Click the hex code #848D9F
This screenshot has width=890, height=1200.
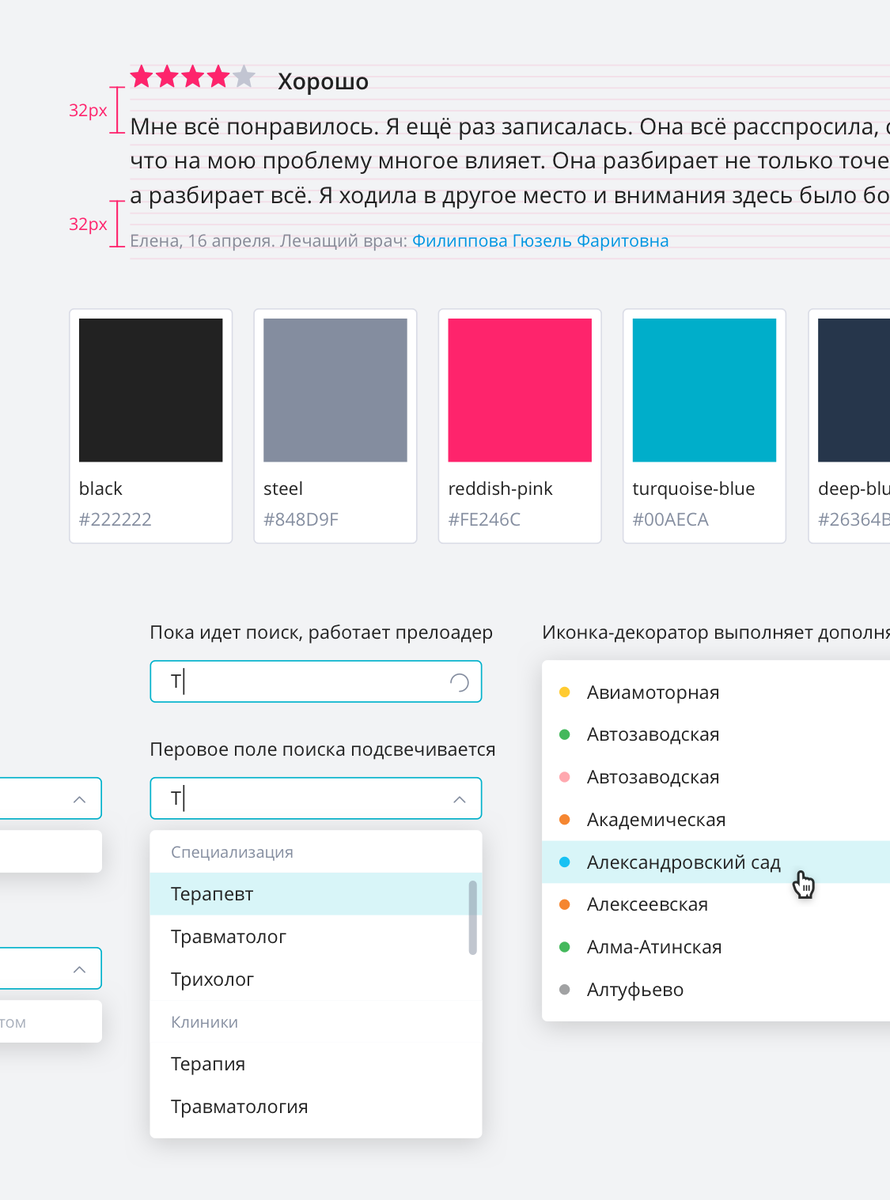point(301,520)
